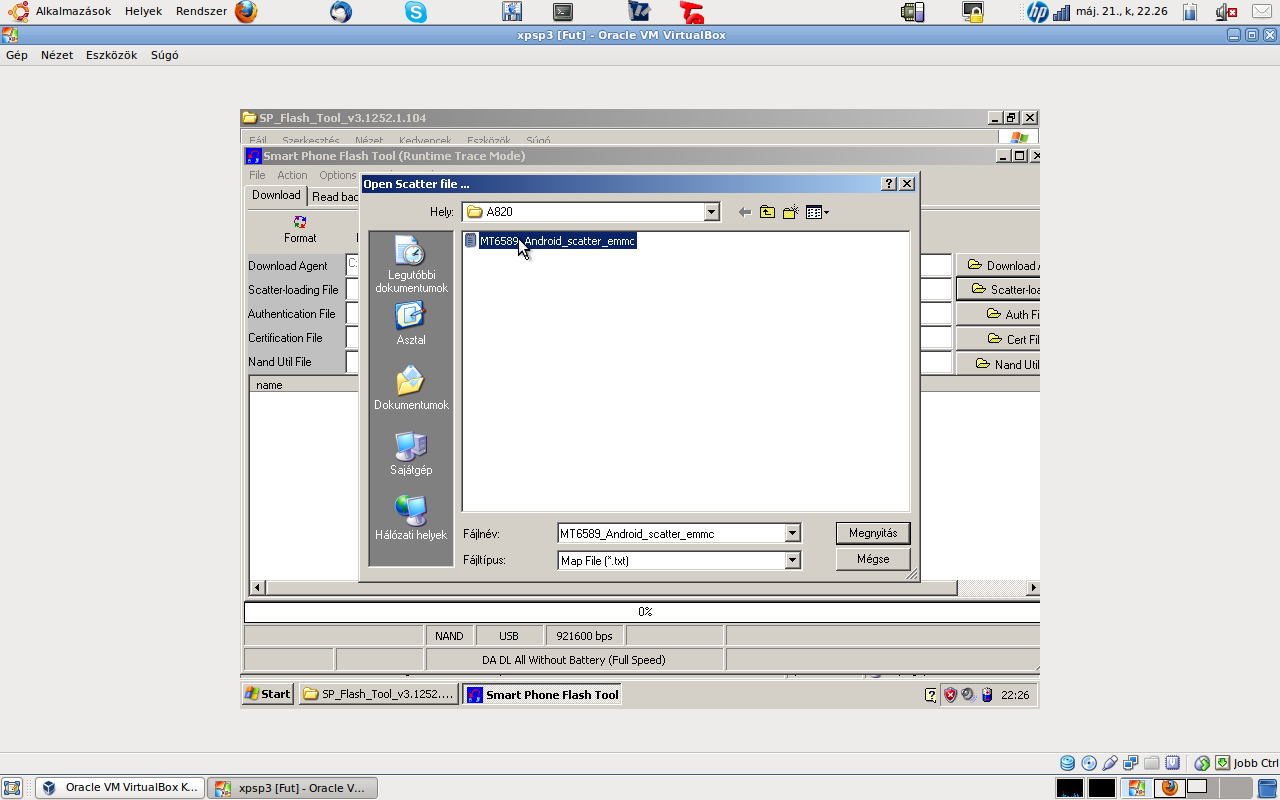Select the MT6589_Android_scatter_emmc file
Viewport: 1280px width, 800px height.
[x=556, y=241]
